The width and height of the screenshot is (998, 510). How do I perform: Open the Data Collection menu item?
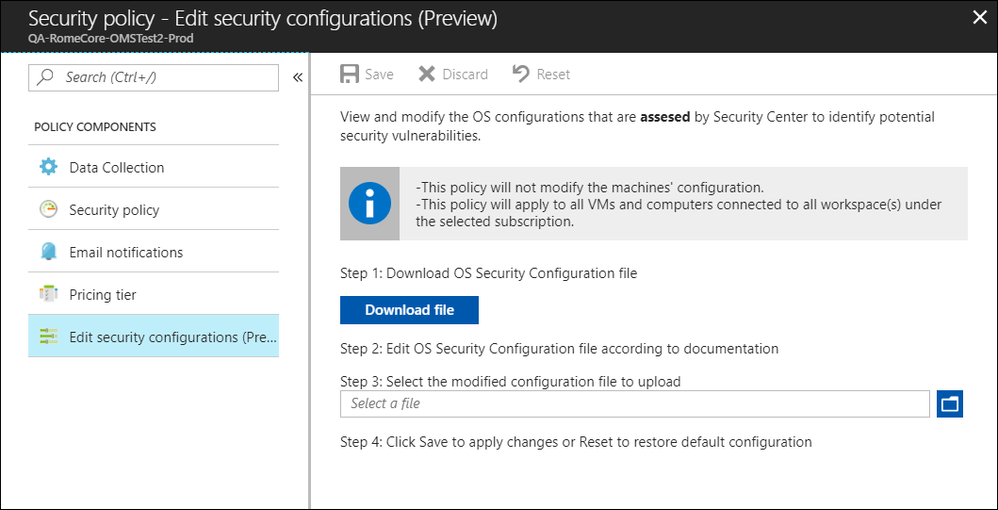pyautogui.click(x=116, y=167)
